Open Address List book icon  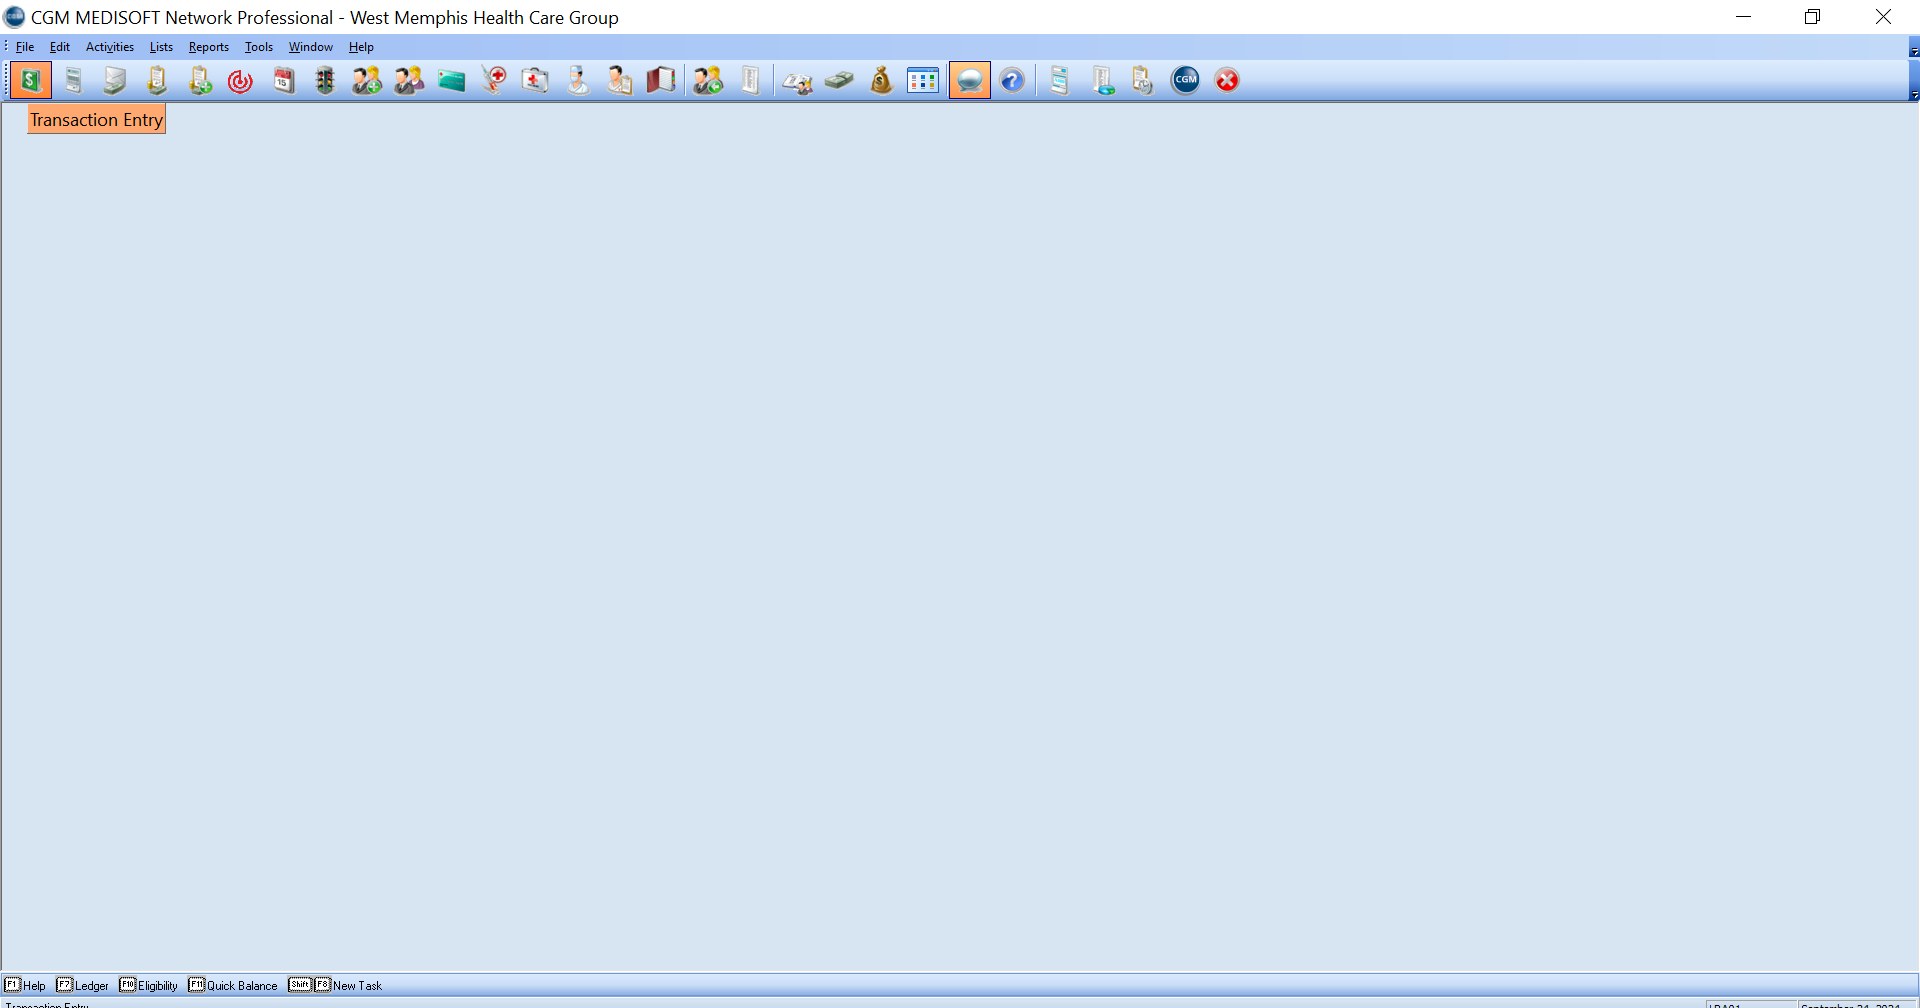click(661, 80)
